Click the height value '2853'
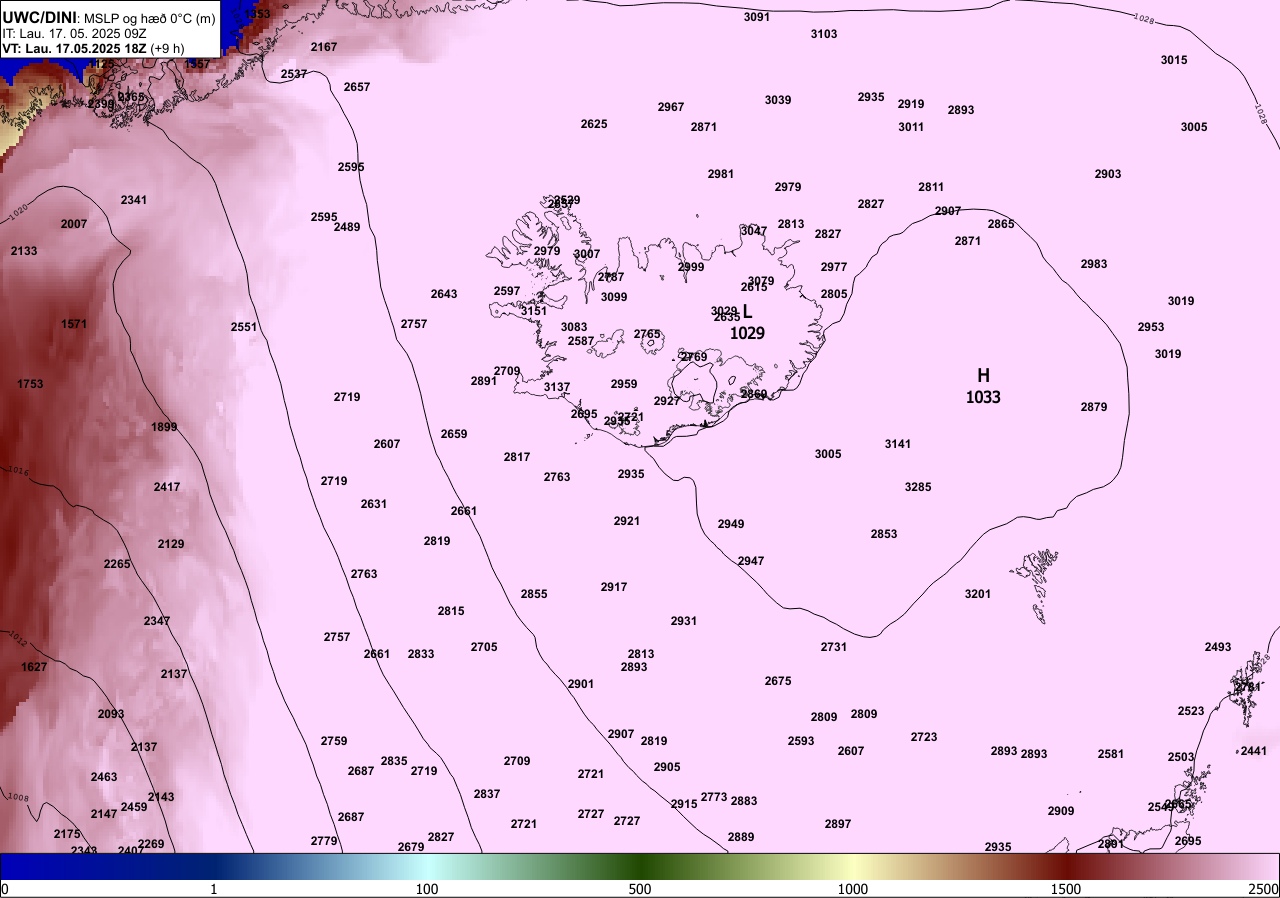Image resolution: width=1280 pixels, height=898 pixels. pyautogui.click(x=884, y=534)
